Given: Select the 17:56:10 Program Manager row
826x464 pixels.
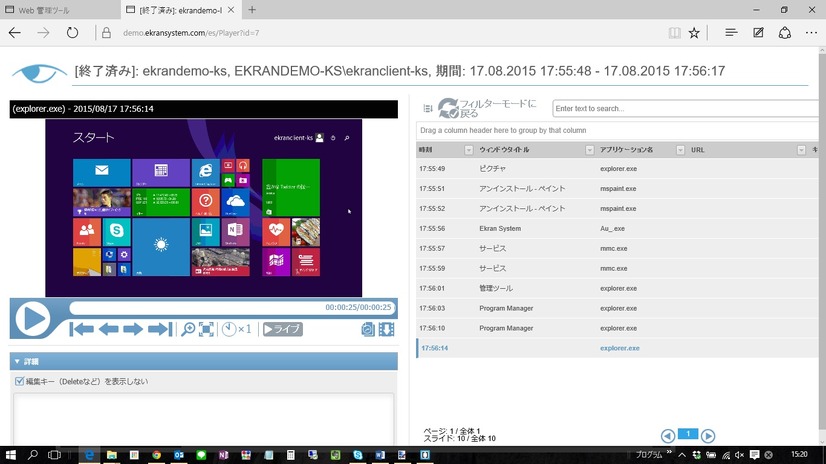Looking at the screenshot, I should pos(617,328).
